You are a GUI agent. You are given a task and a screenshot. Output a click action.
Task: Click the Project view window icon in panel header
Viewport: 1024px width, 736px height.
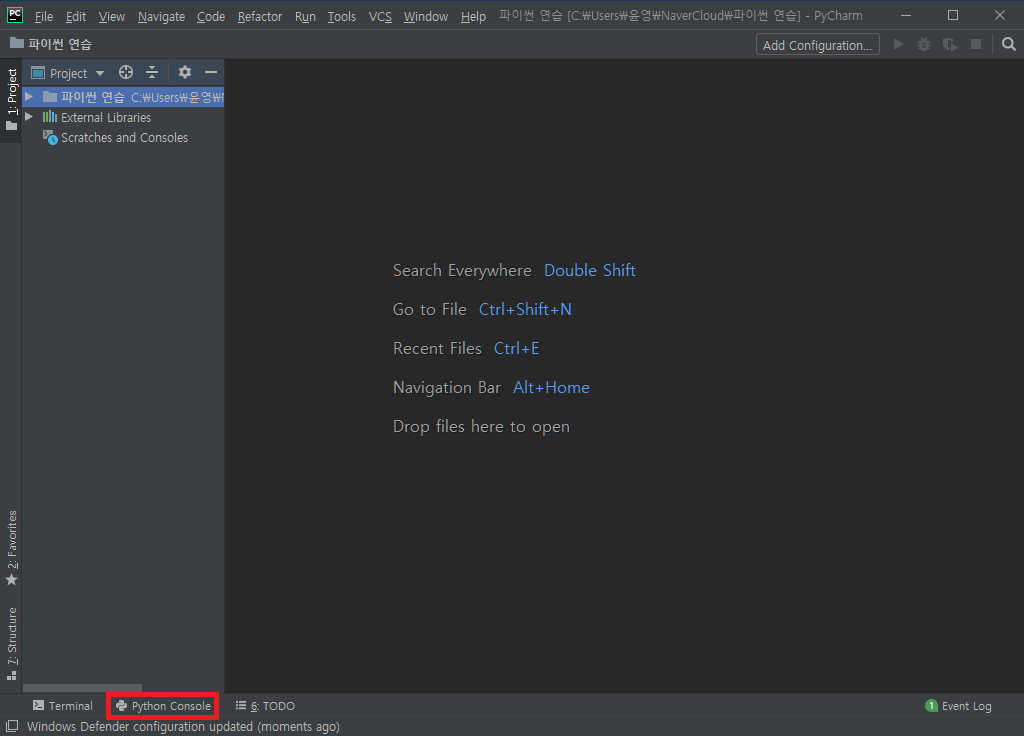tap(38, 72)
